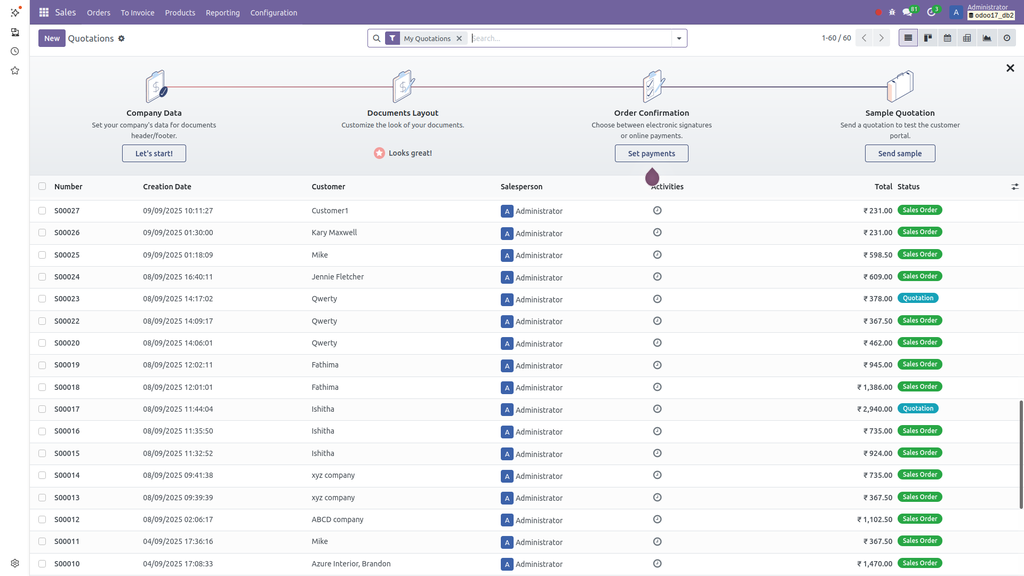
Task: Click the Set payments button
Action: [x=651, y=153]
